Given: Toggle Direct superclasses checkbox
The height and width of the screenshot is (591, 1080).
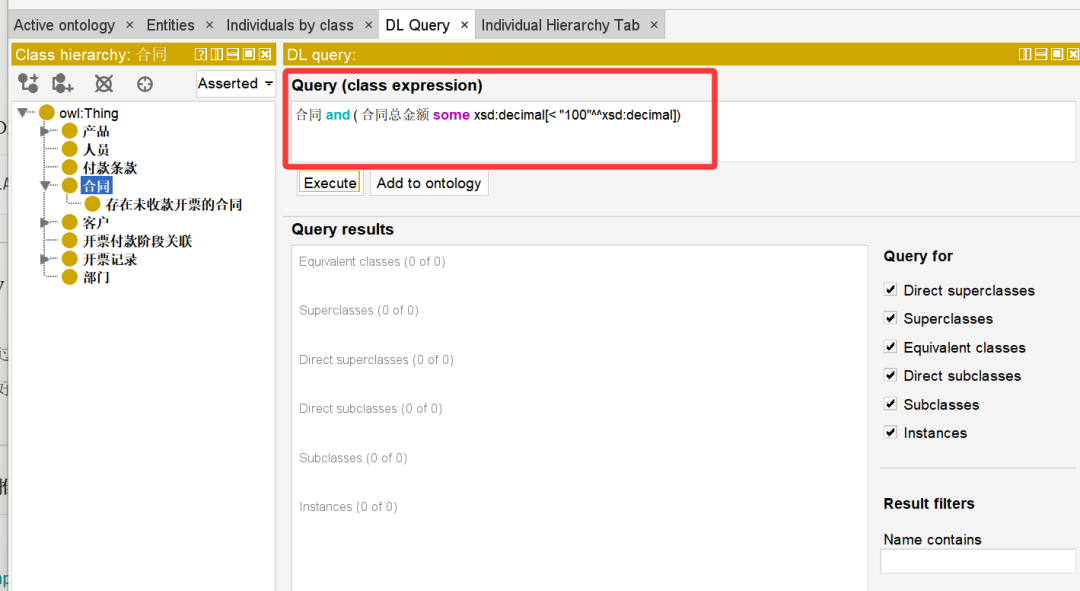Looking at the screenshot, I should (x=891, y=289).
